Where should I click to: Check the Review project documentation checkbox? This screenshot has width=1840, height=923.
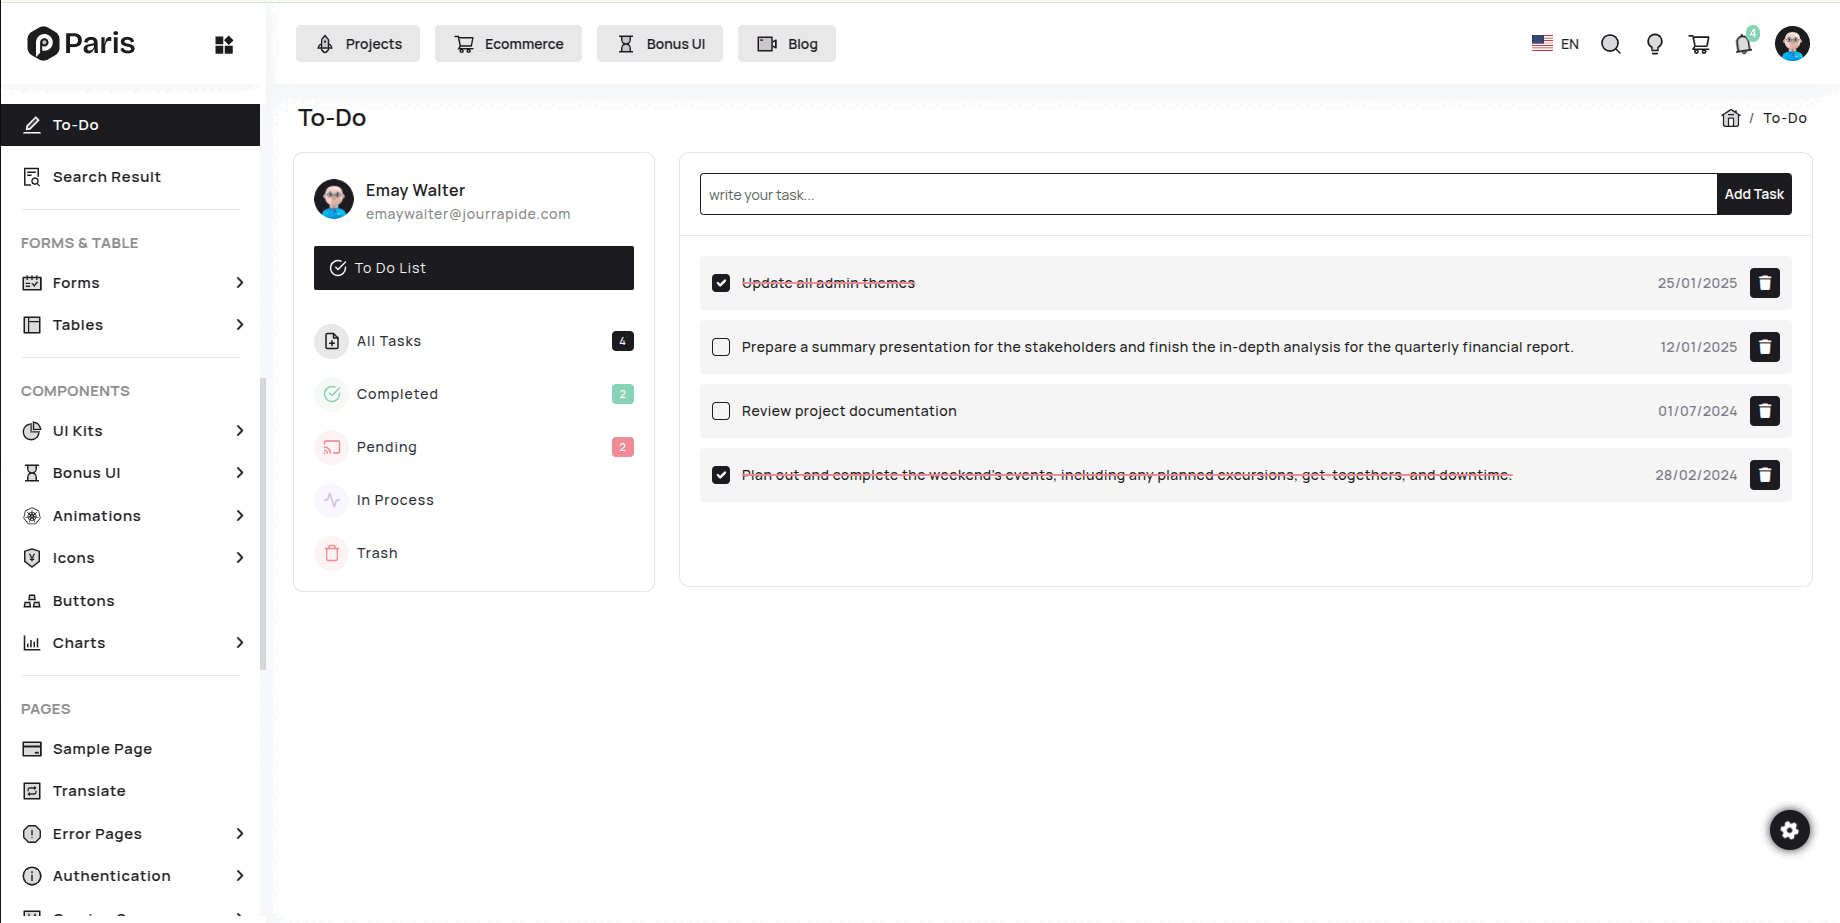pyautogui.click(x=721, y=411)
